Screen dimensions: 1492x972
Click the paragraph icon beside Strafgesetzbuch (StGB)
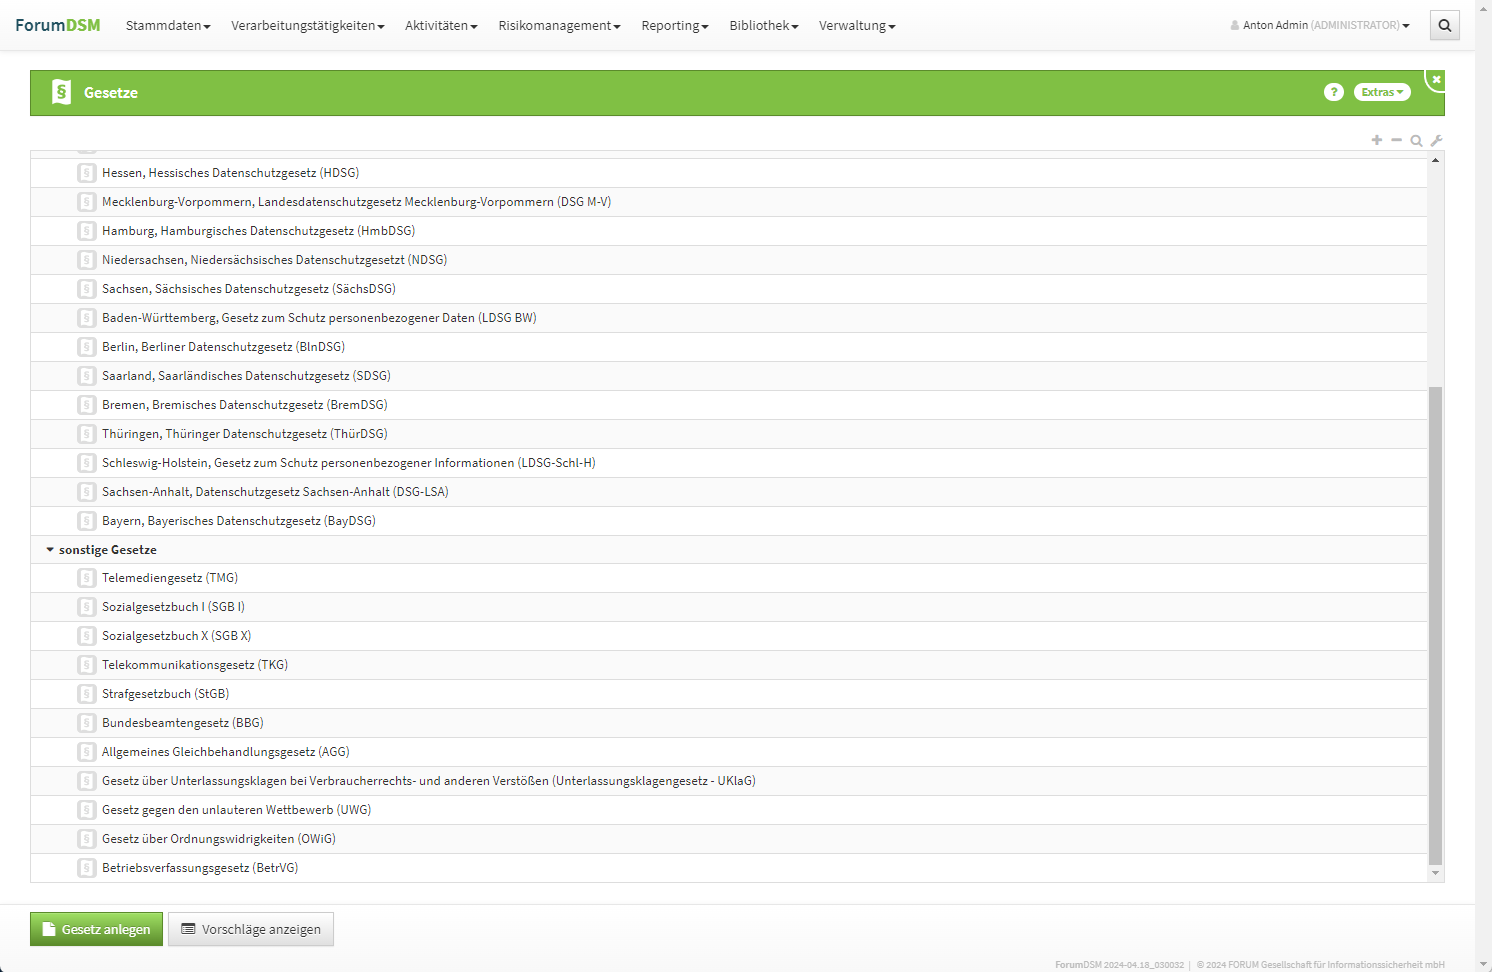[87, 694]
